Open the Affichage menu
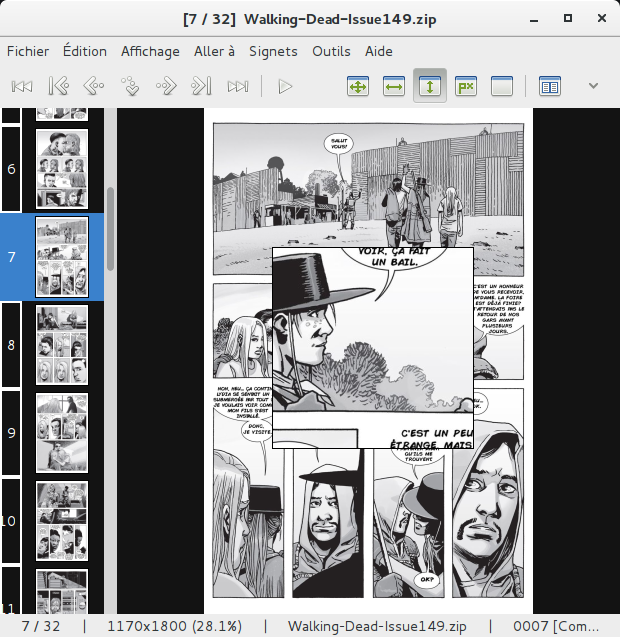This screenshot has height=637, width=620. (150, 51)
